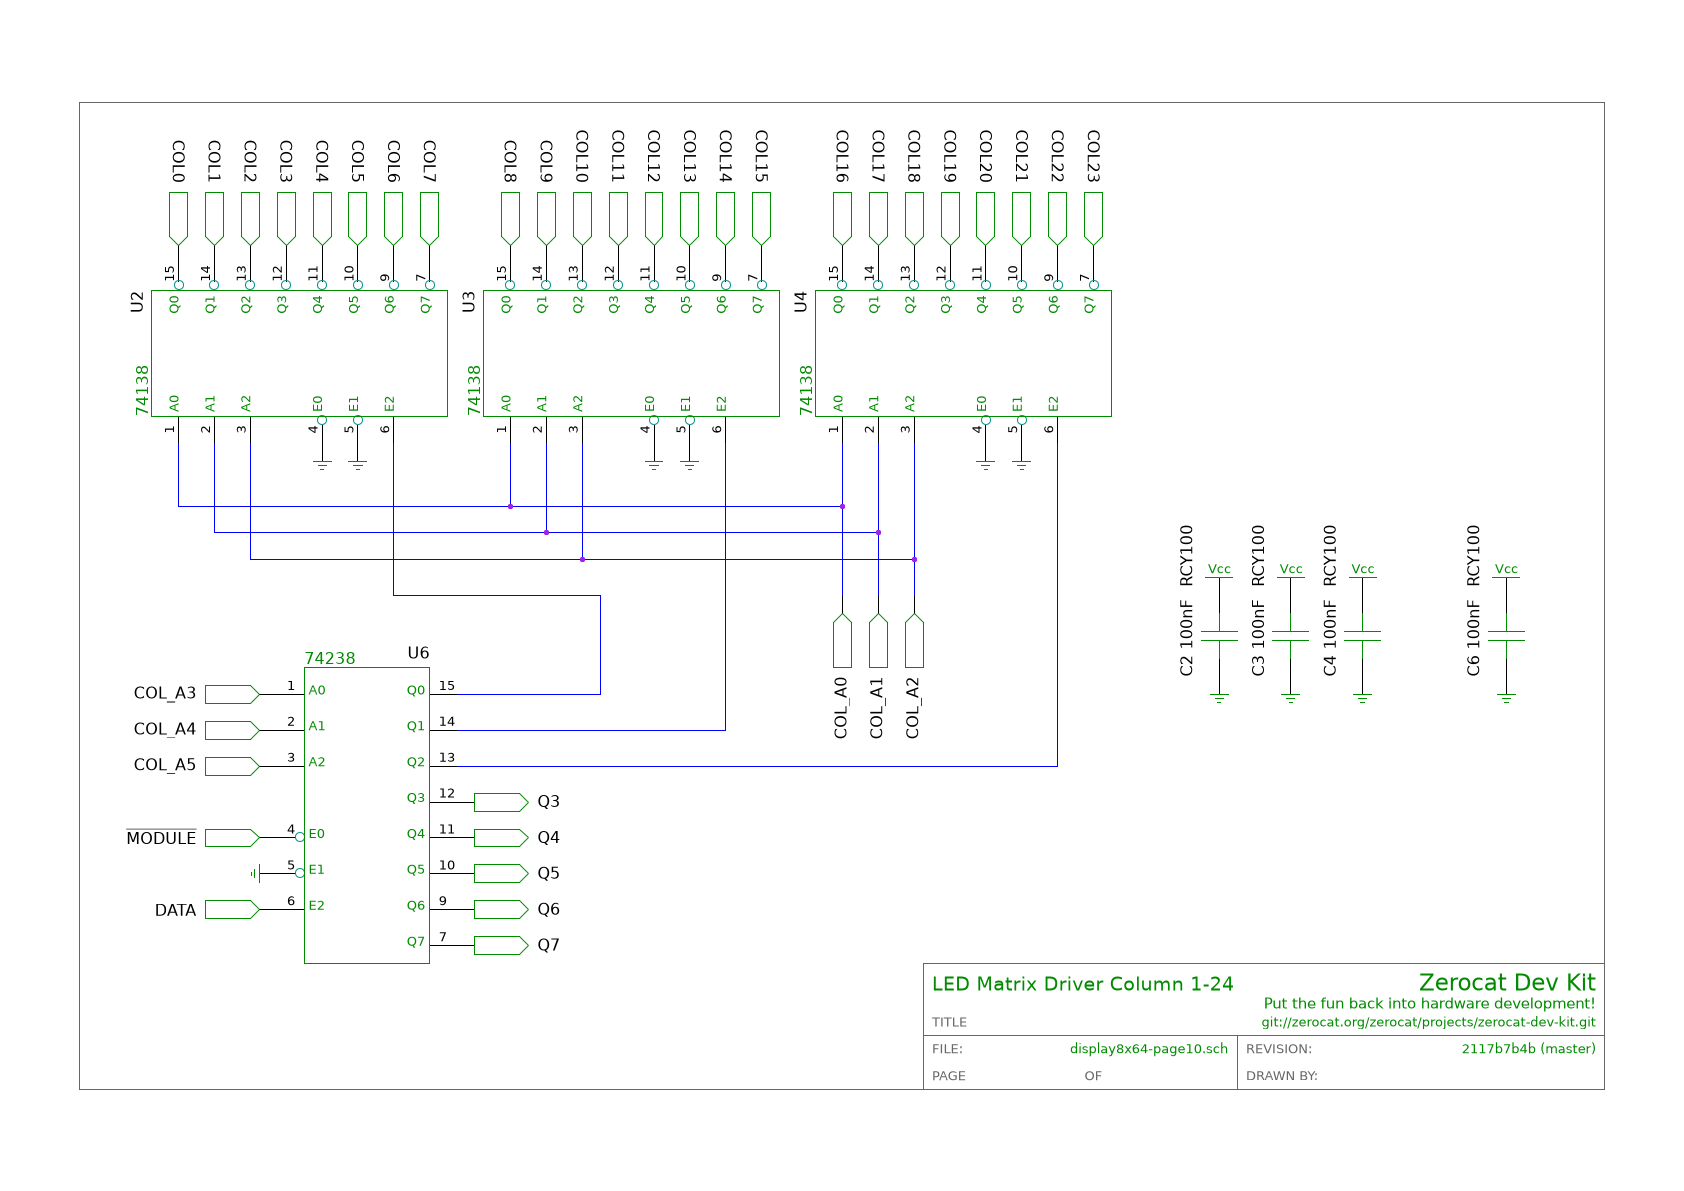Pick the COL_A0 input port symbol

tap(842, 641)
